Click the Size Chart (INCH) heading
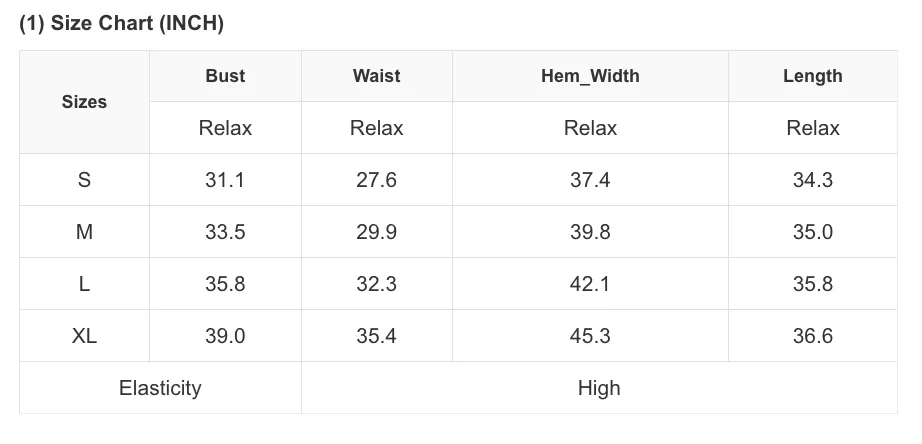The image size is (922, 444). 121,24
